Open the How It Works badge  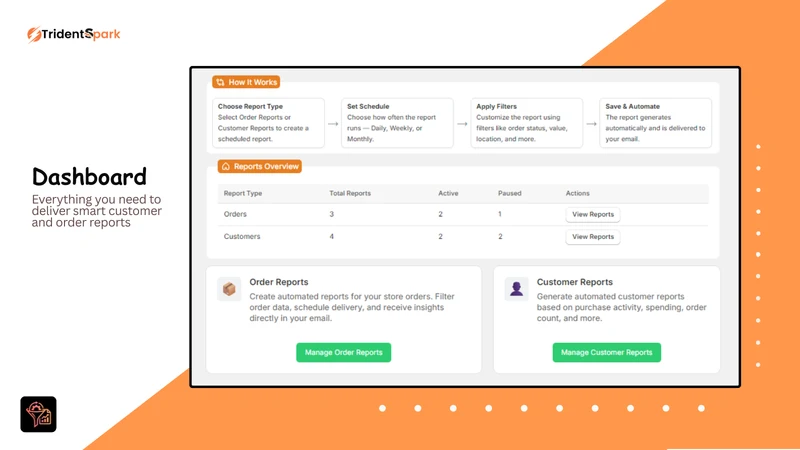pyautogui.click(x=246, y=82)
